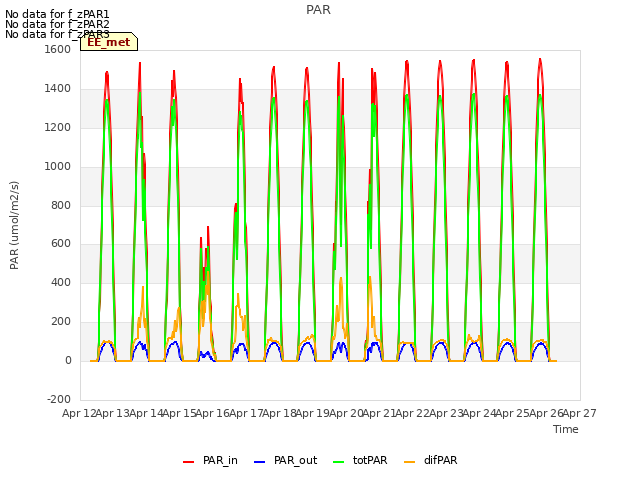Click the 200 y-axis tick label
Image resolution: width=640 pixels, height=480 pixels.
tap(61, 322)
